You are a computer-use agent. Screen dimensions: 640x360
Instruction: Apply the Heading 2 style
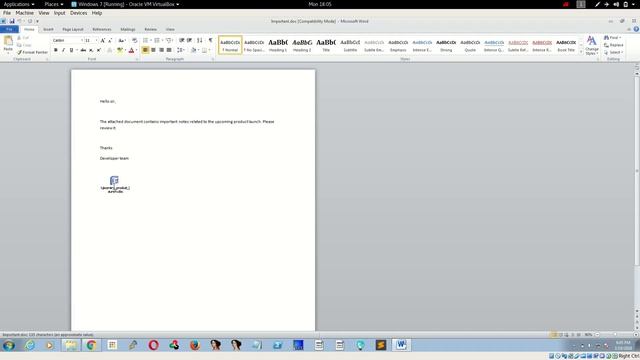pos(302,45)
